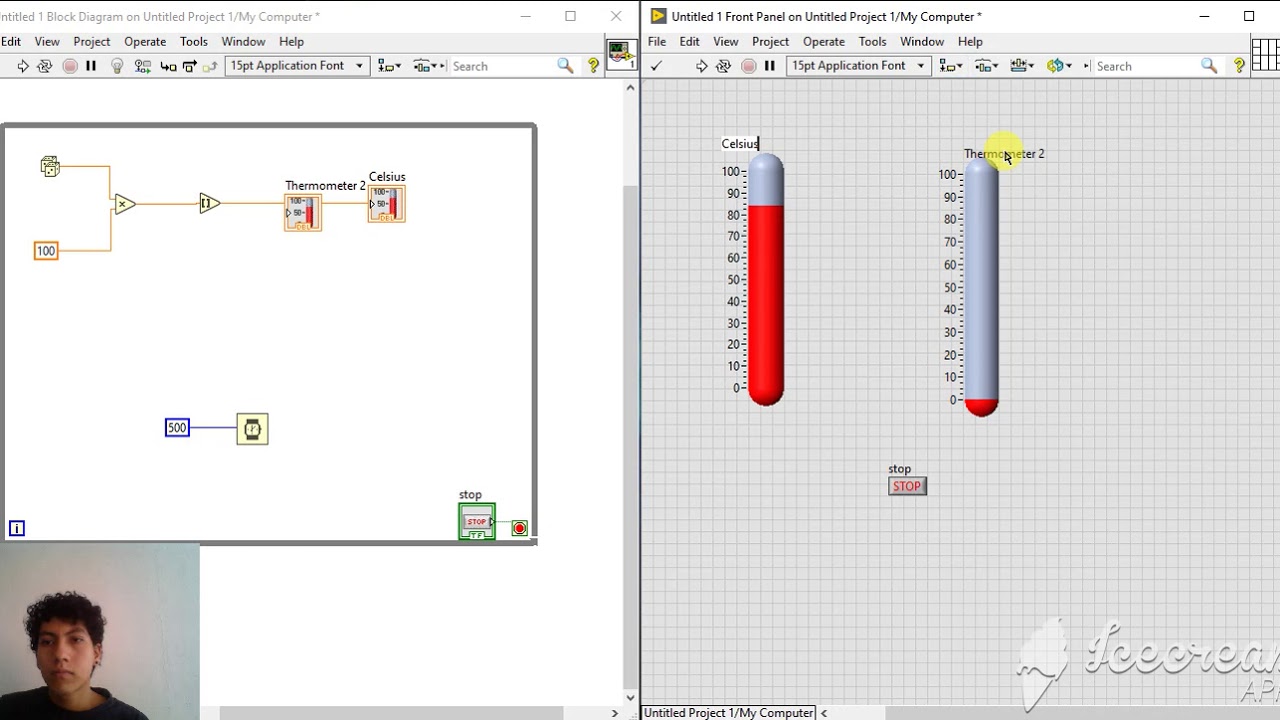This screenshot has height=720, width=1280.
Task: Click the Thermometer 2 indicator column
Action: (x=981, y=285)
